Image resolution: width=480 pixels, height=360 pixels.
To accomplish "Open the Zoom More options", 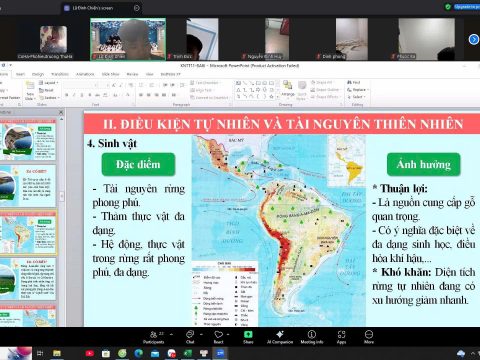I will coord(369,337).
